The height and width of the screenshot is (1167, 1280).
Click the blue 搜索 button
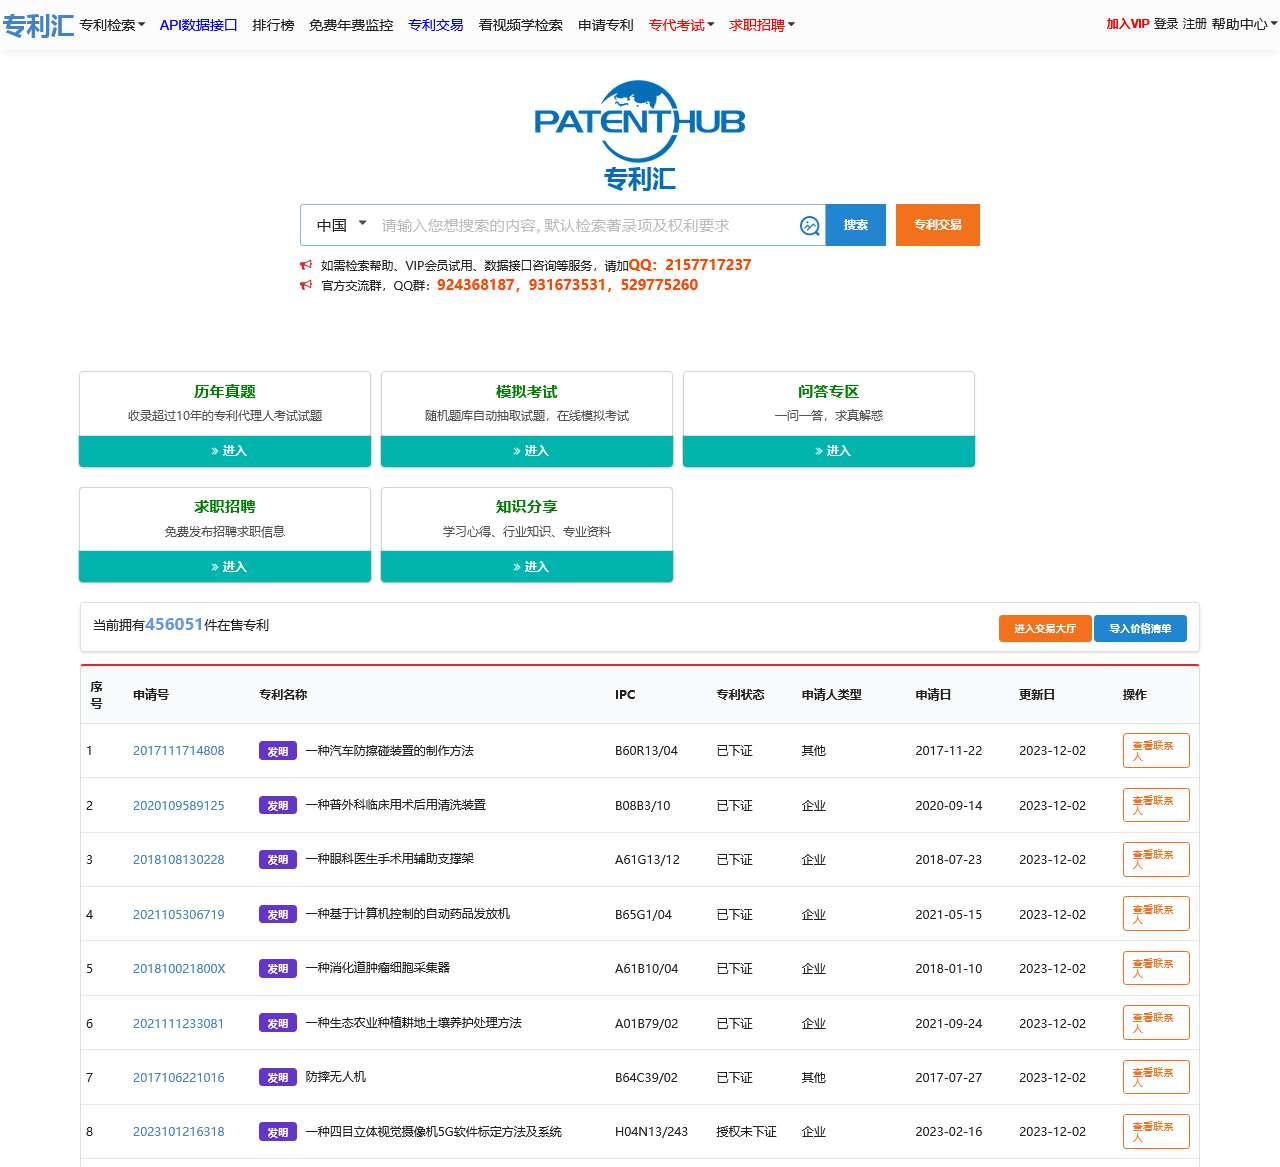coord(856,225)
